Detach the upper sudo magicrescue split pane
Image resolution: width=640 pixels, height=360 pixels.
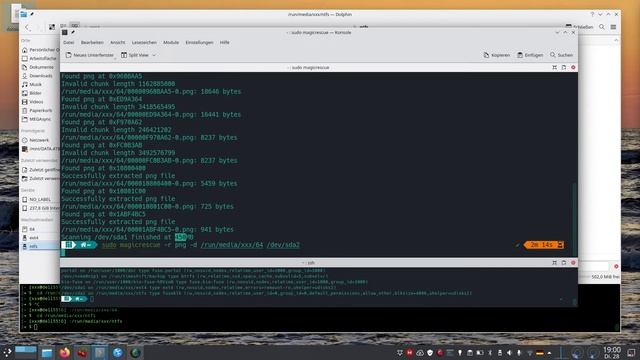coord(564,67)
